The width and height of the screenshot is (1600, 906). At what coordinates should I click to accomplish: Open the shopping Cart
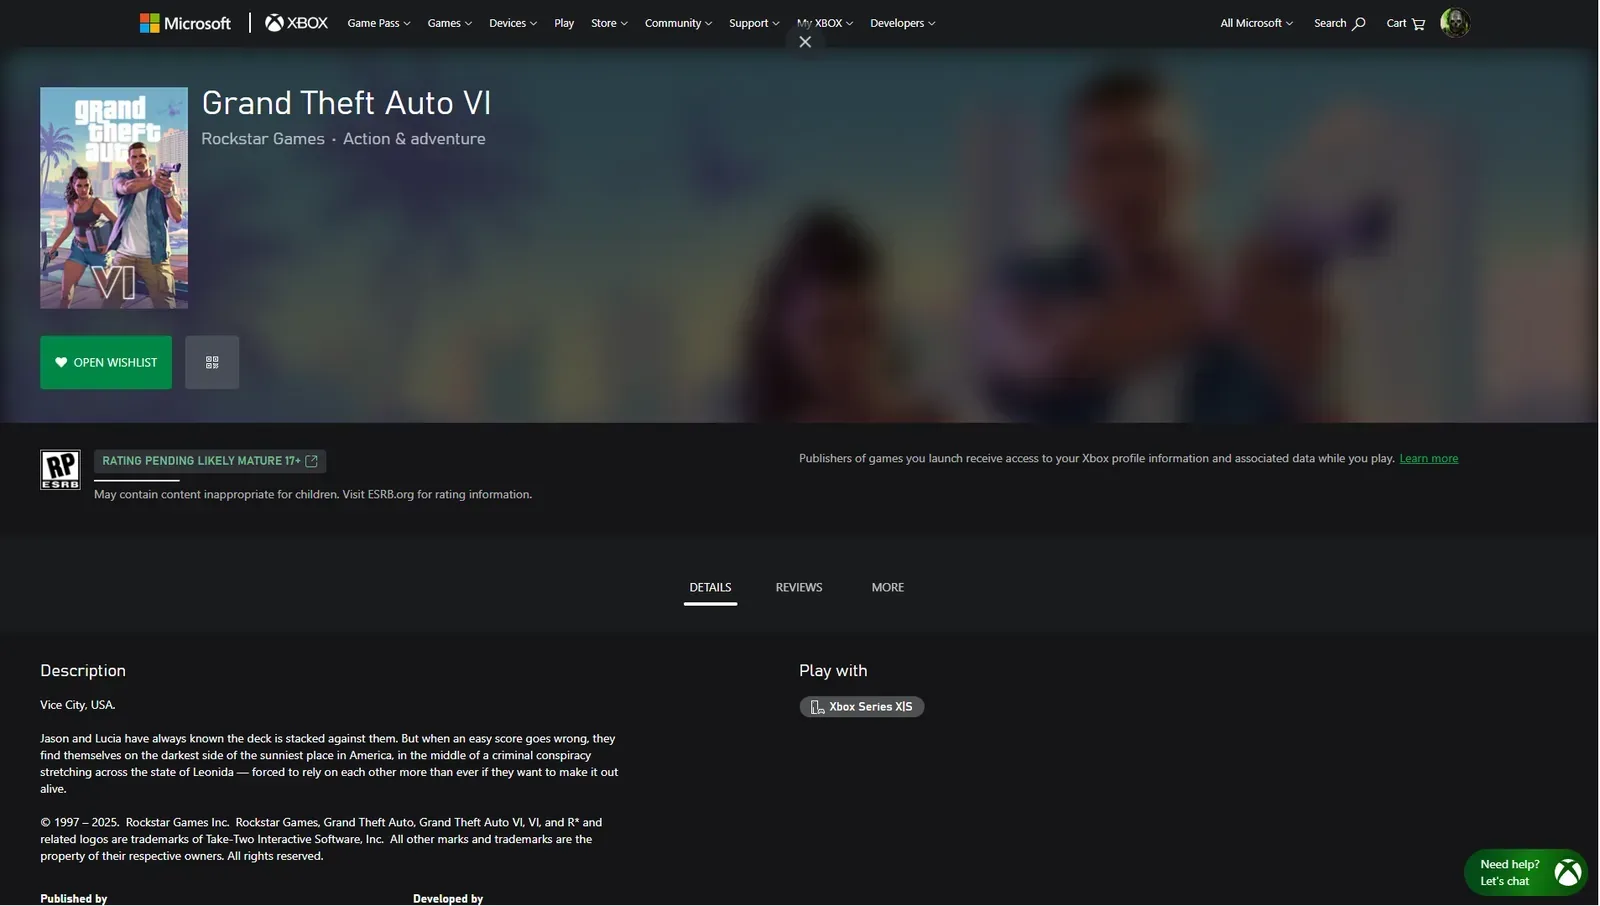pos(1405,23)
